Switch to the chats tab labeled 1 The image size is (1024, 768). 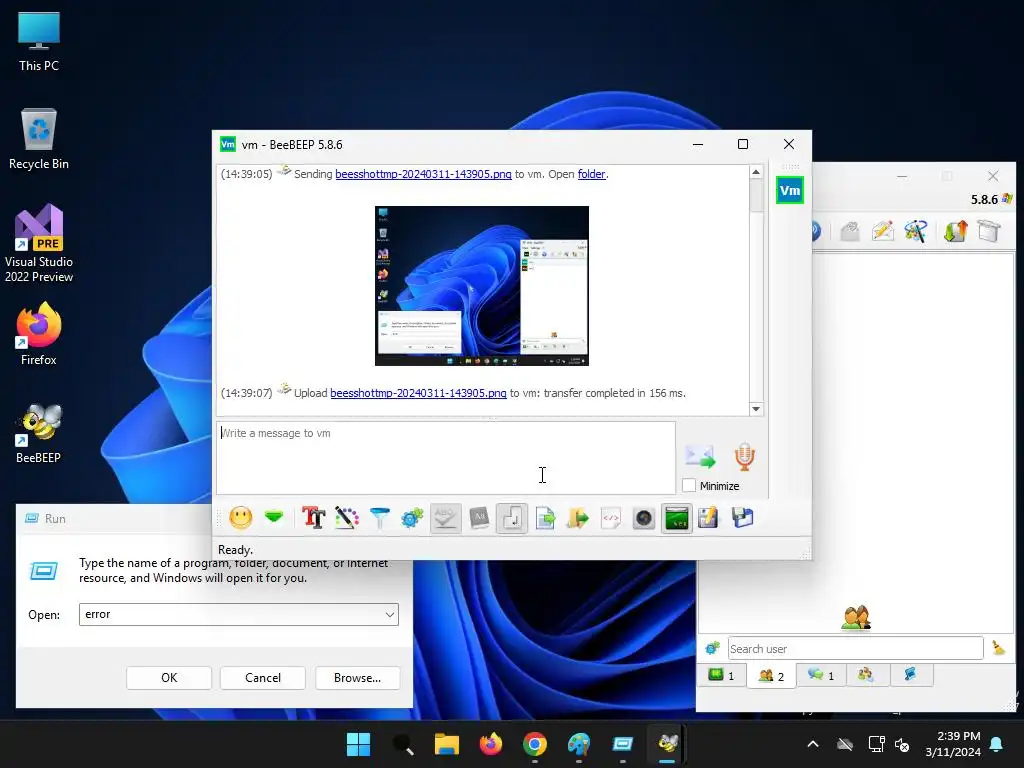pos(821,675)
